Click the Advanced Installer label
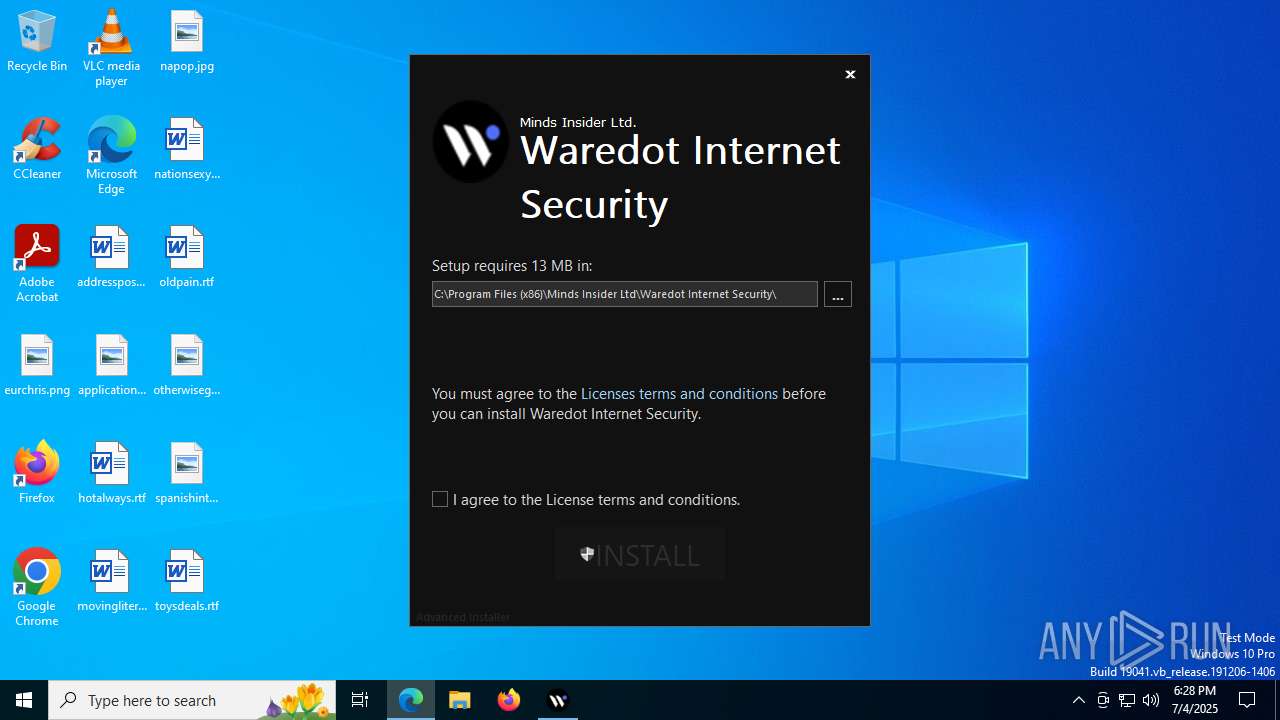The height and width of the screenshot is (720, 1280). point(463,617)
